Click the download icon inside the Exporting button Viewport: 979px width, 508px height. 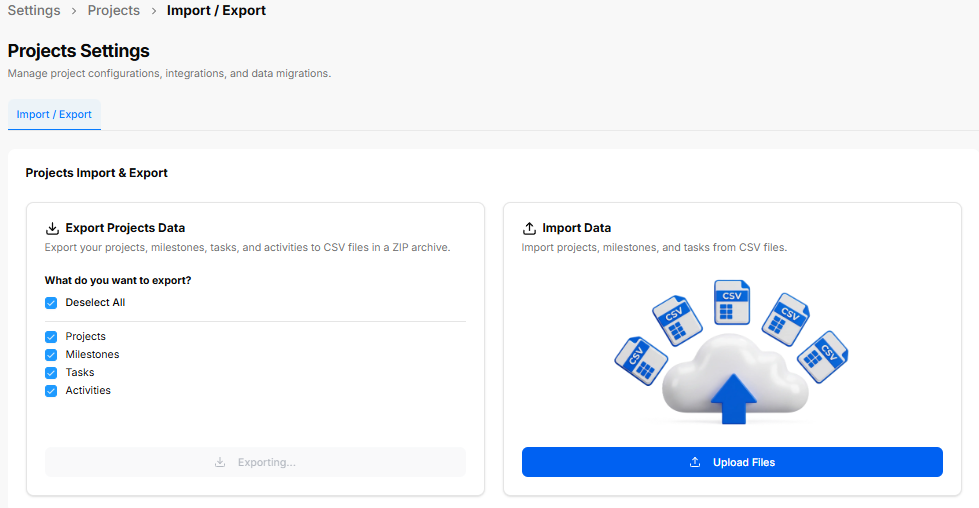[220, 462]
